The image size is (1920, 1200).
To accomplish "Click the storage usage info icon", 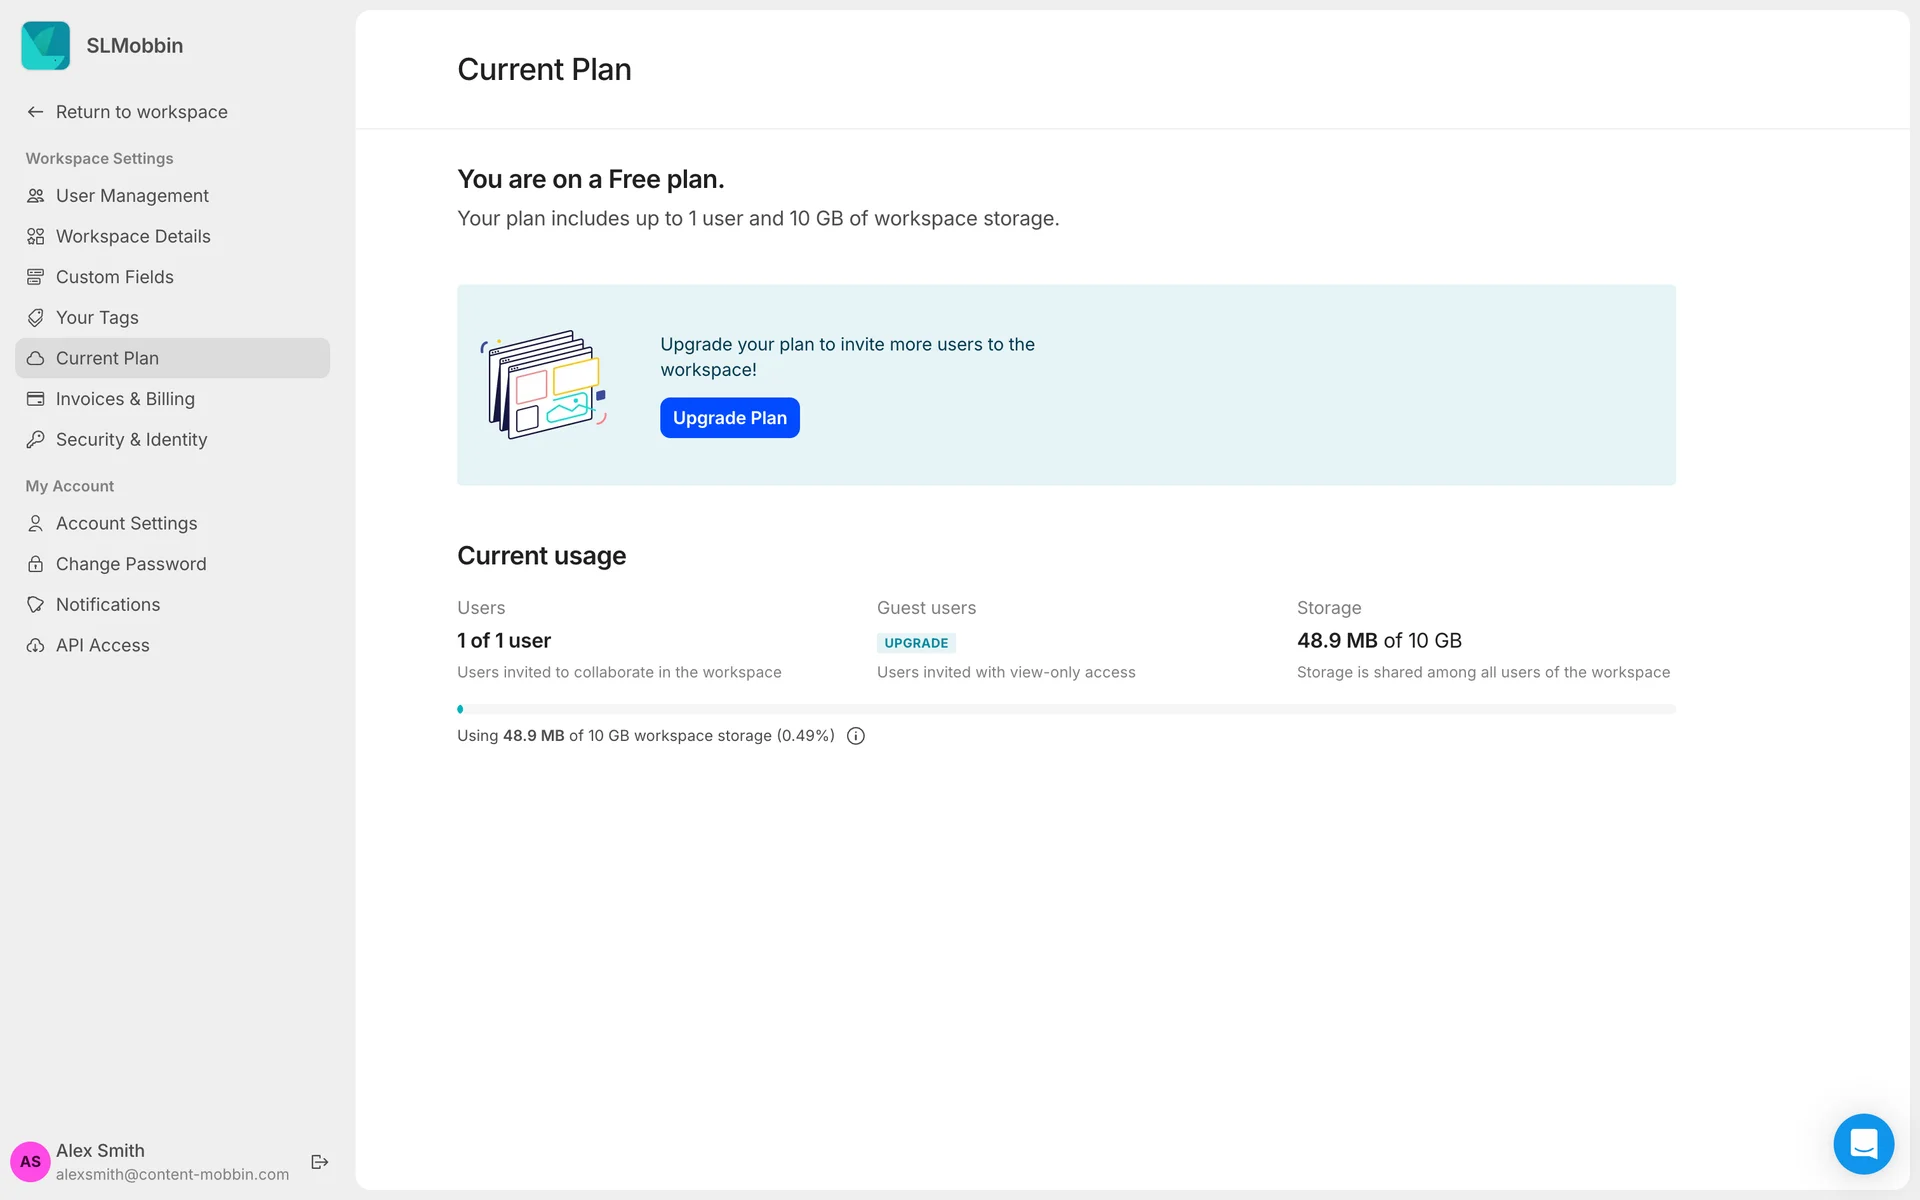I will [x=856, y=736].
